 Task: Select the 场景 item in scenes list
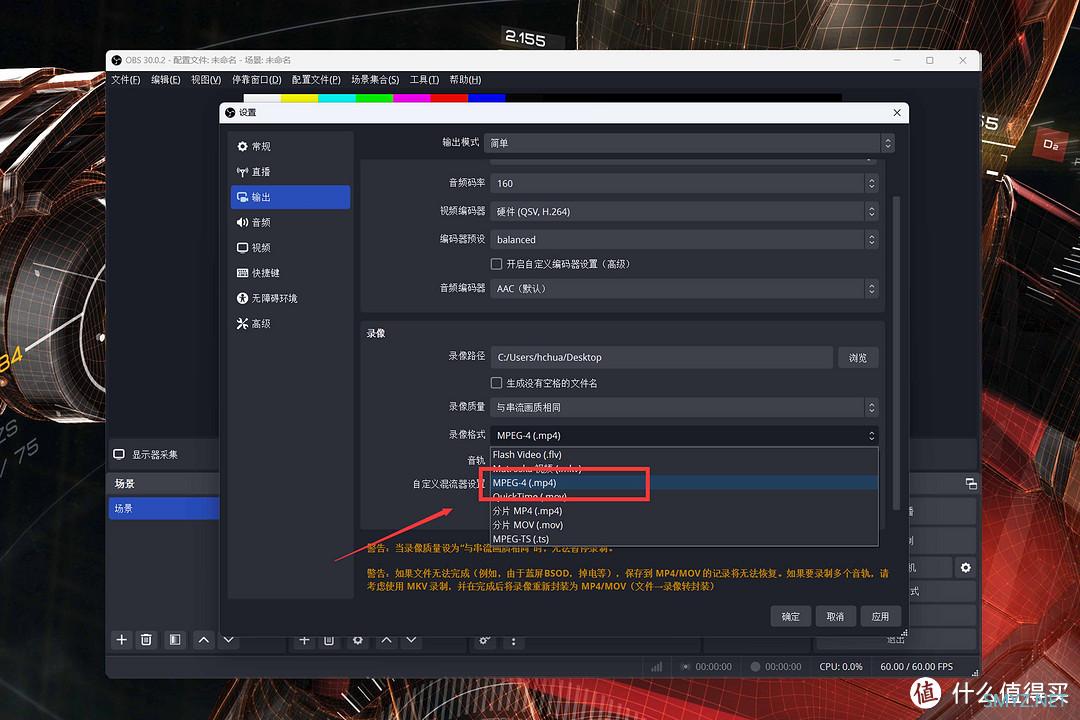pyautogui.click(x=164, y=508)
